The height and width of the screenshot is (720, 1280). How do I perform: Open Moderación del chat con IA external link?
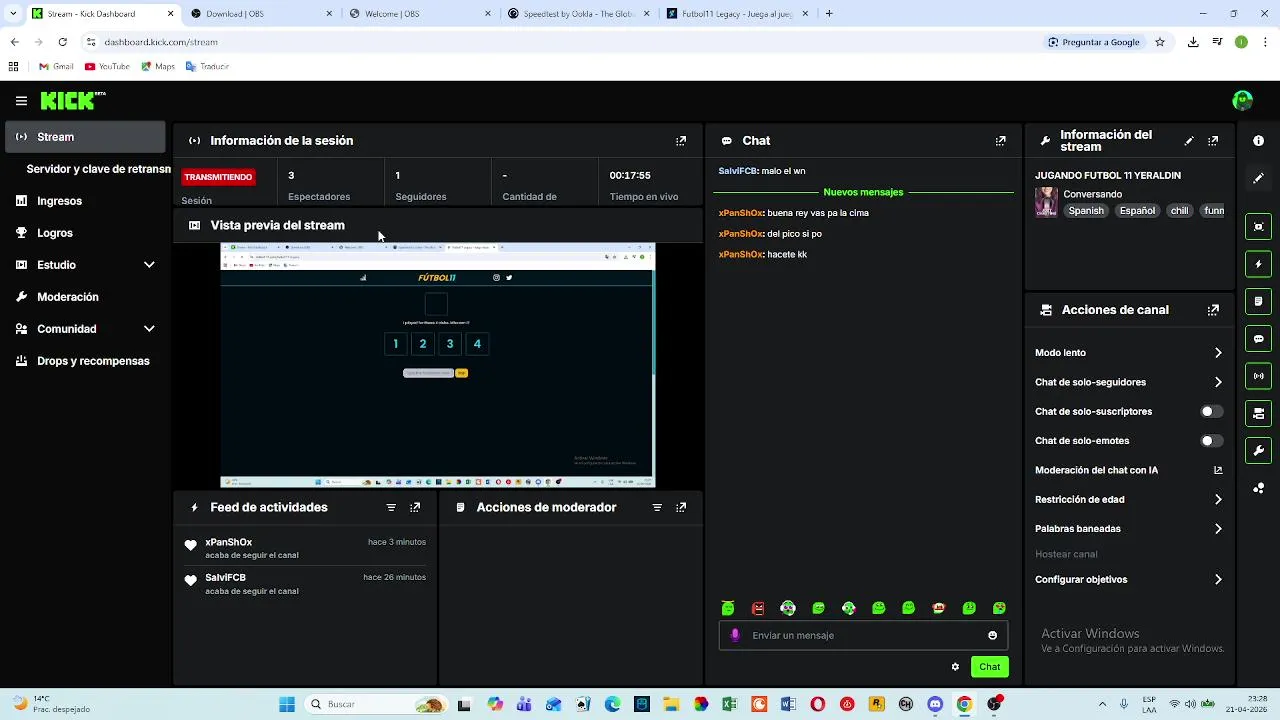1218,470
